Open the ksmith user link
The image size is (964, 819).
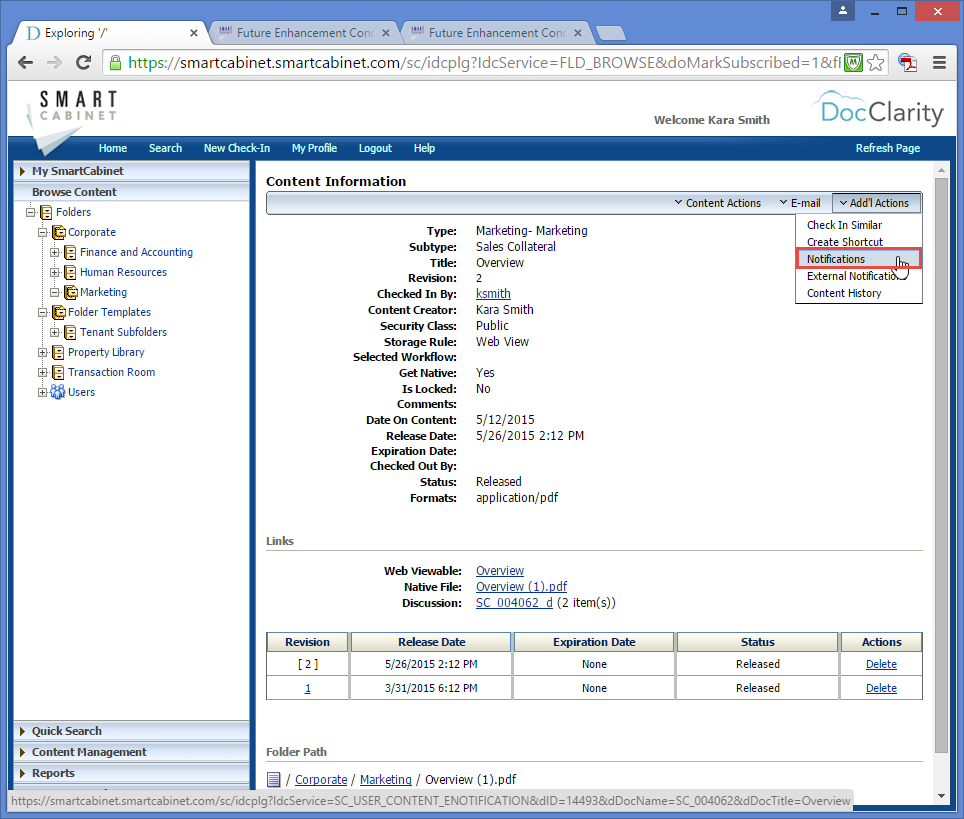point(493,293)
